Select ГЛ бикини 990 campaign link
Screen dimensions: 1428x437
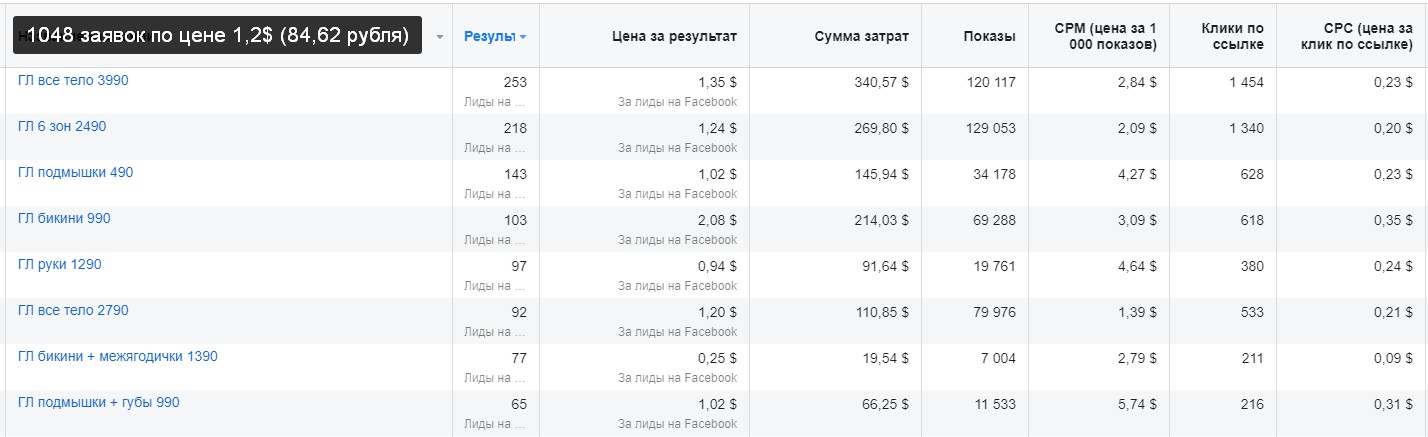[64, 218]
